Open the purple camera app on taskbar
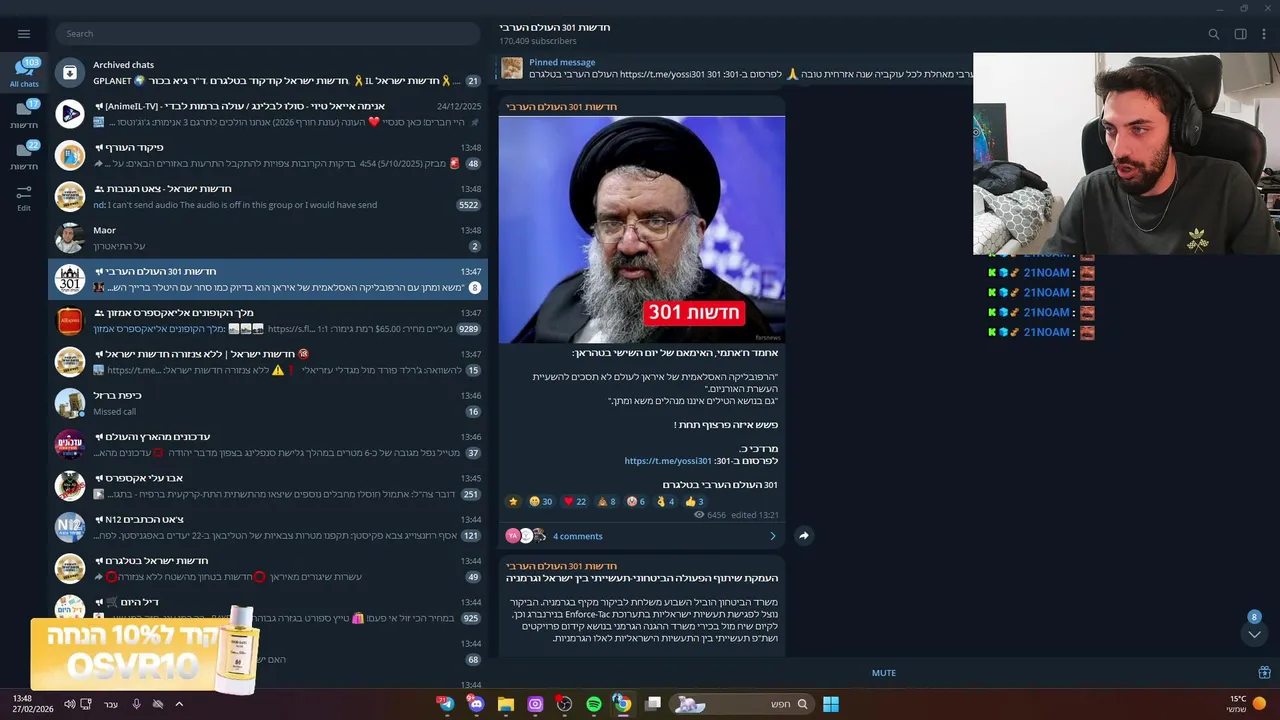This screenshot has width=1280, height=720. tap(535, 704)
